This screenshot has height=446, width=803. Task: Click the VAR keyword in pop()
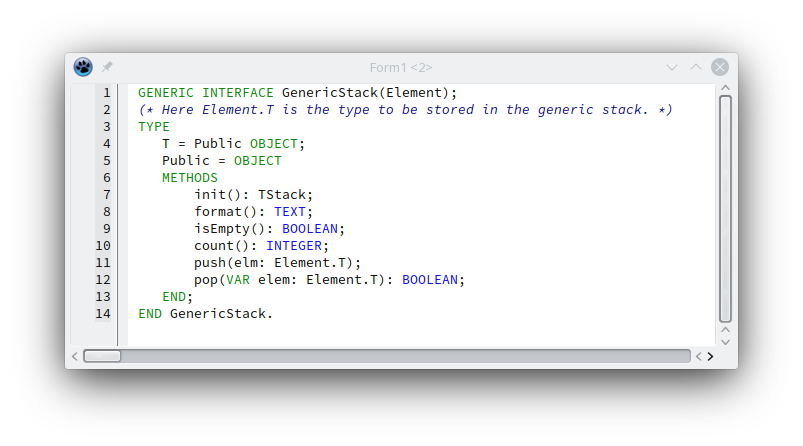point(238,280)
